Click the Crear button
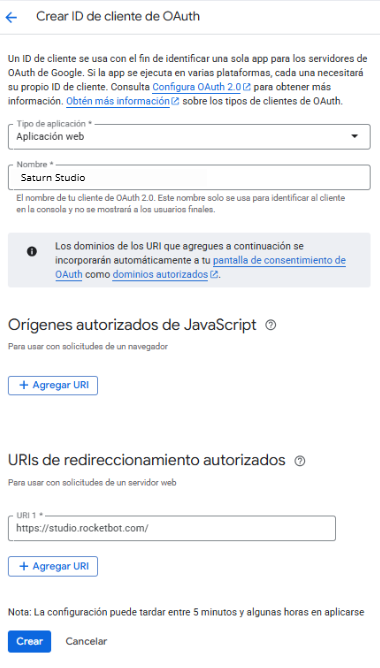380x668 pixels. (29, 641)
